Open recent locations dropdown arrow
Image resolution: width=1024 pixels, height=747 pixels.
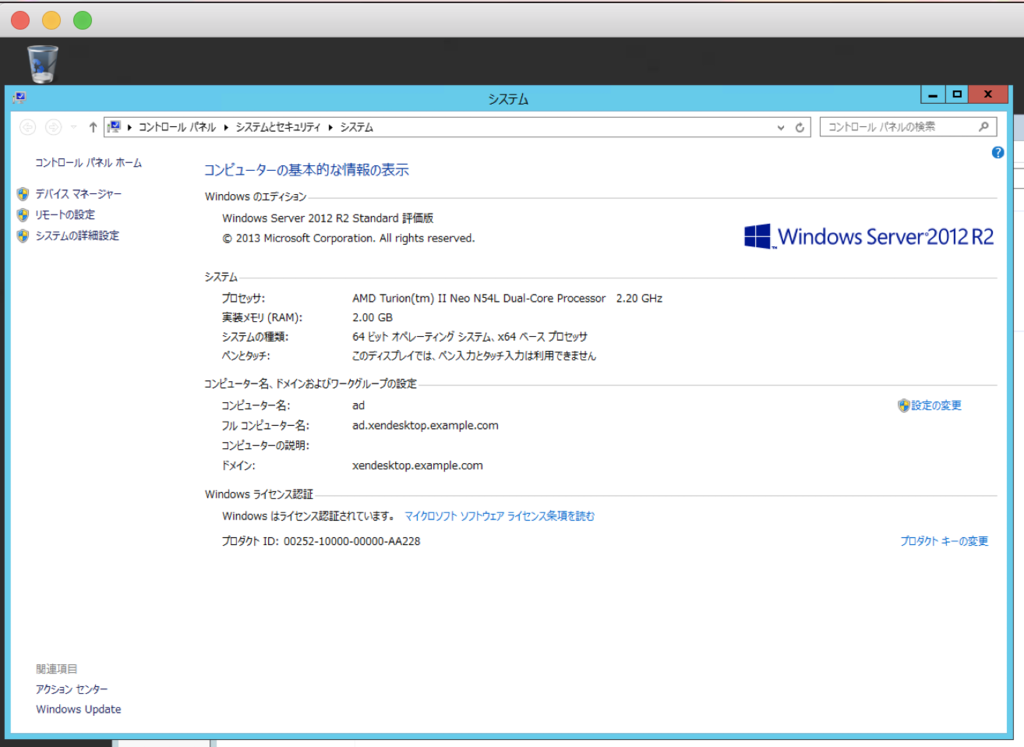[x=74, y=127]
